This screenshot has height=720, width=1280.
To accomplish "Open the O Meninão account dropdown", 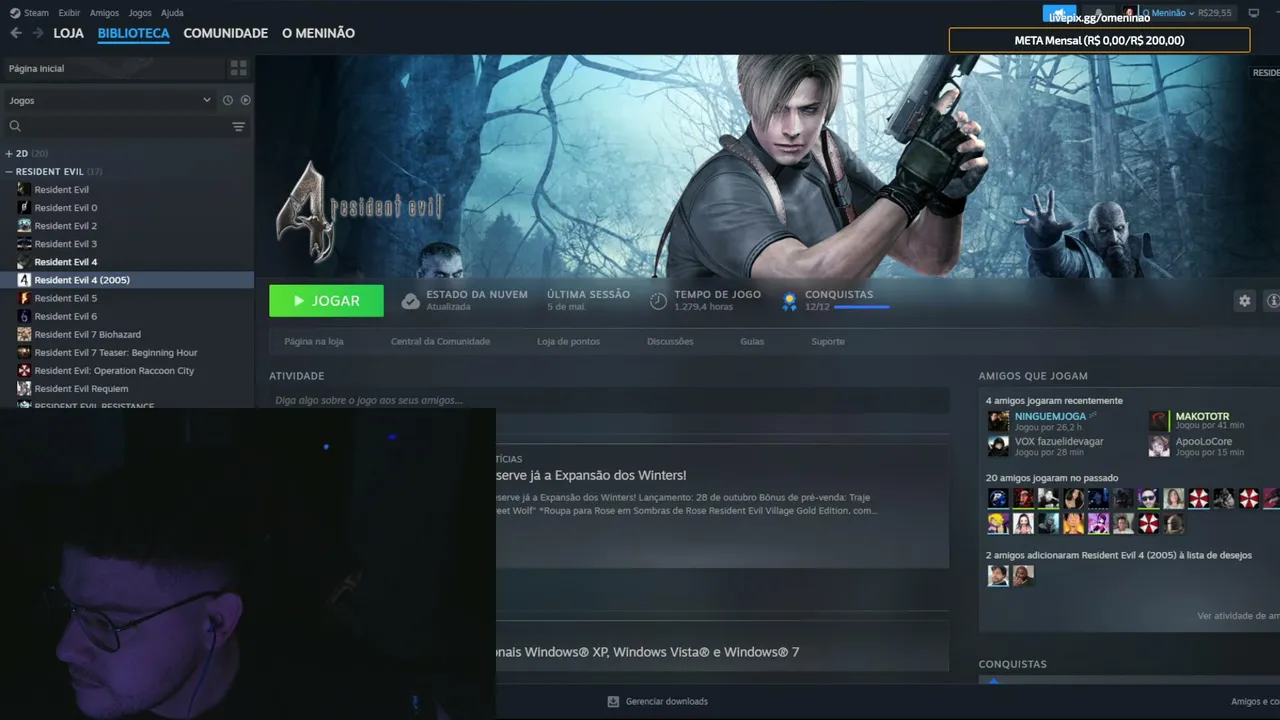I will 1168,13.
